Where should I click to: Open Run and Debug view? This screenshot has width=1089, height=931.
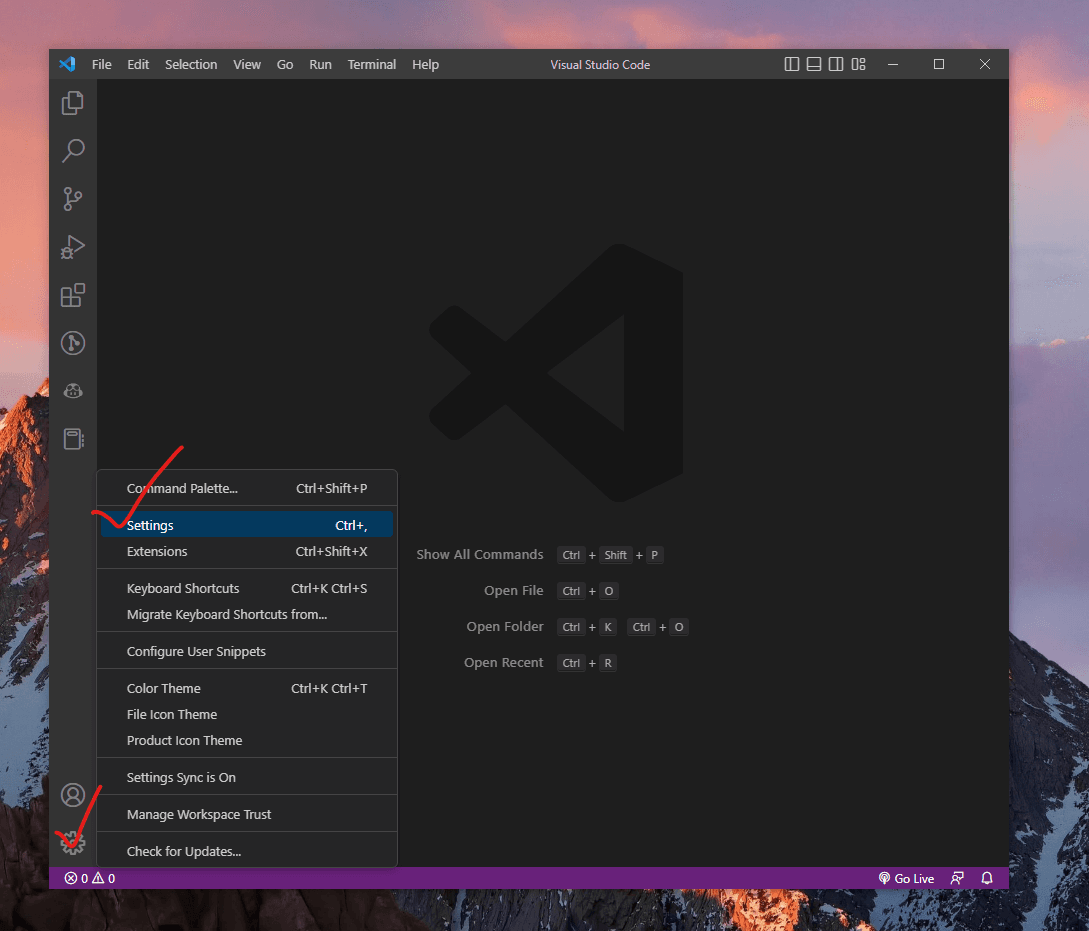73,247
